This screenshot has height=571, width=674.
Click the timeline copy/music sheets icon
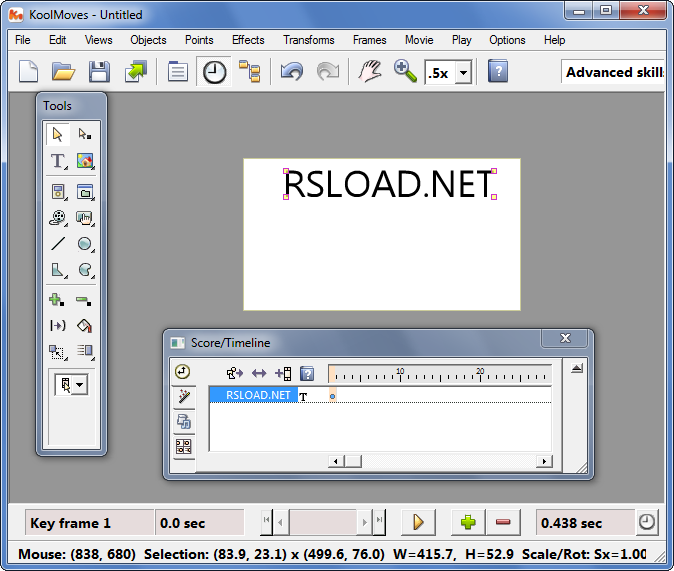click(x=184, y=421)
